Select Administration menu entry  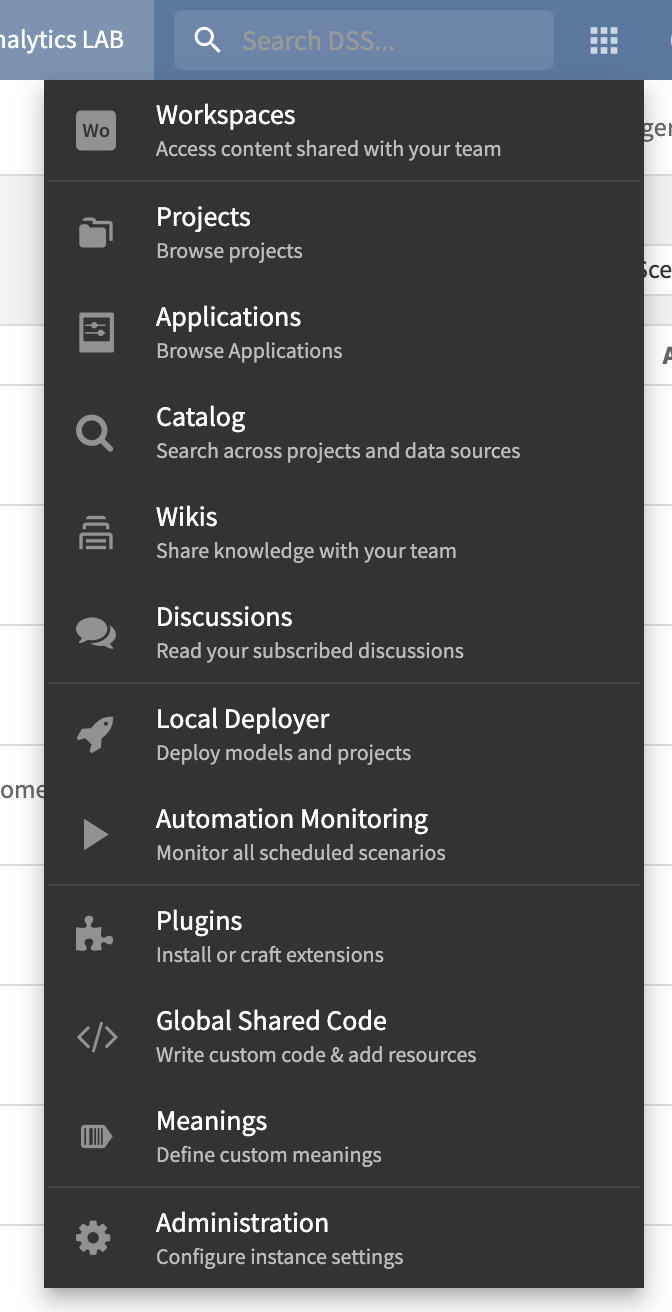(x=344, y=1238)
